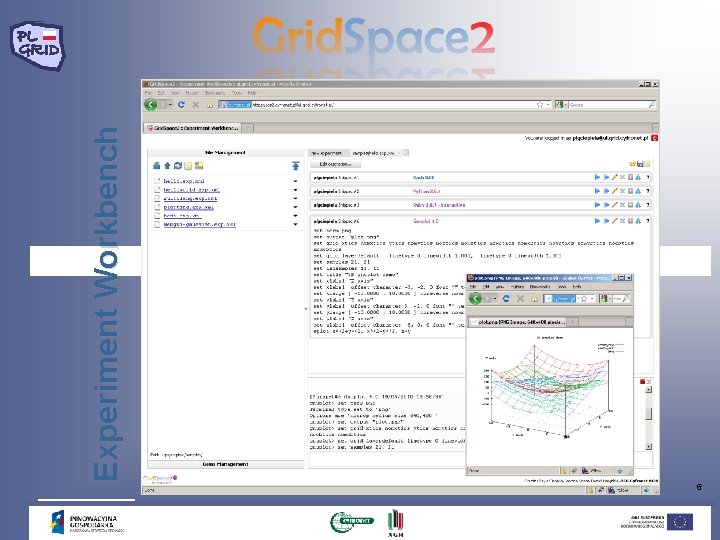720x540 pixels.
Task: Click the output panel scroll-down arrow
Action: coord(649,446)
